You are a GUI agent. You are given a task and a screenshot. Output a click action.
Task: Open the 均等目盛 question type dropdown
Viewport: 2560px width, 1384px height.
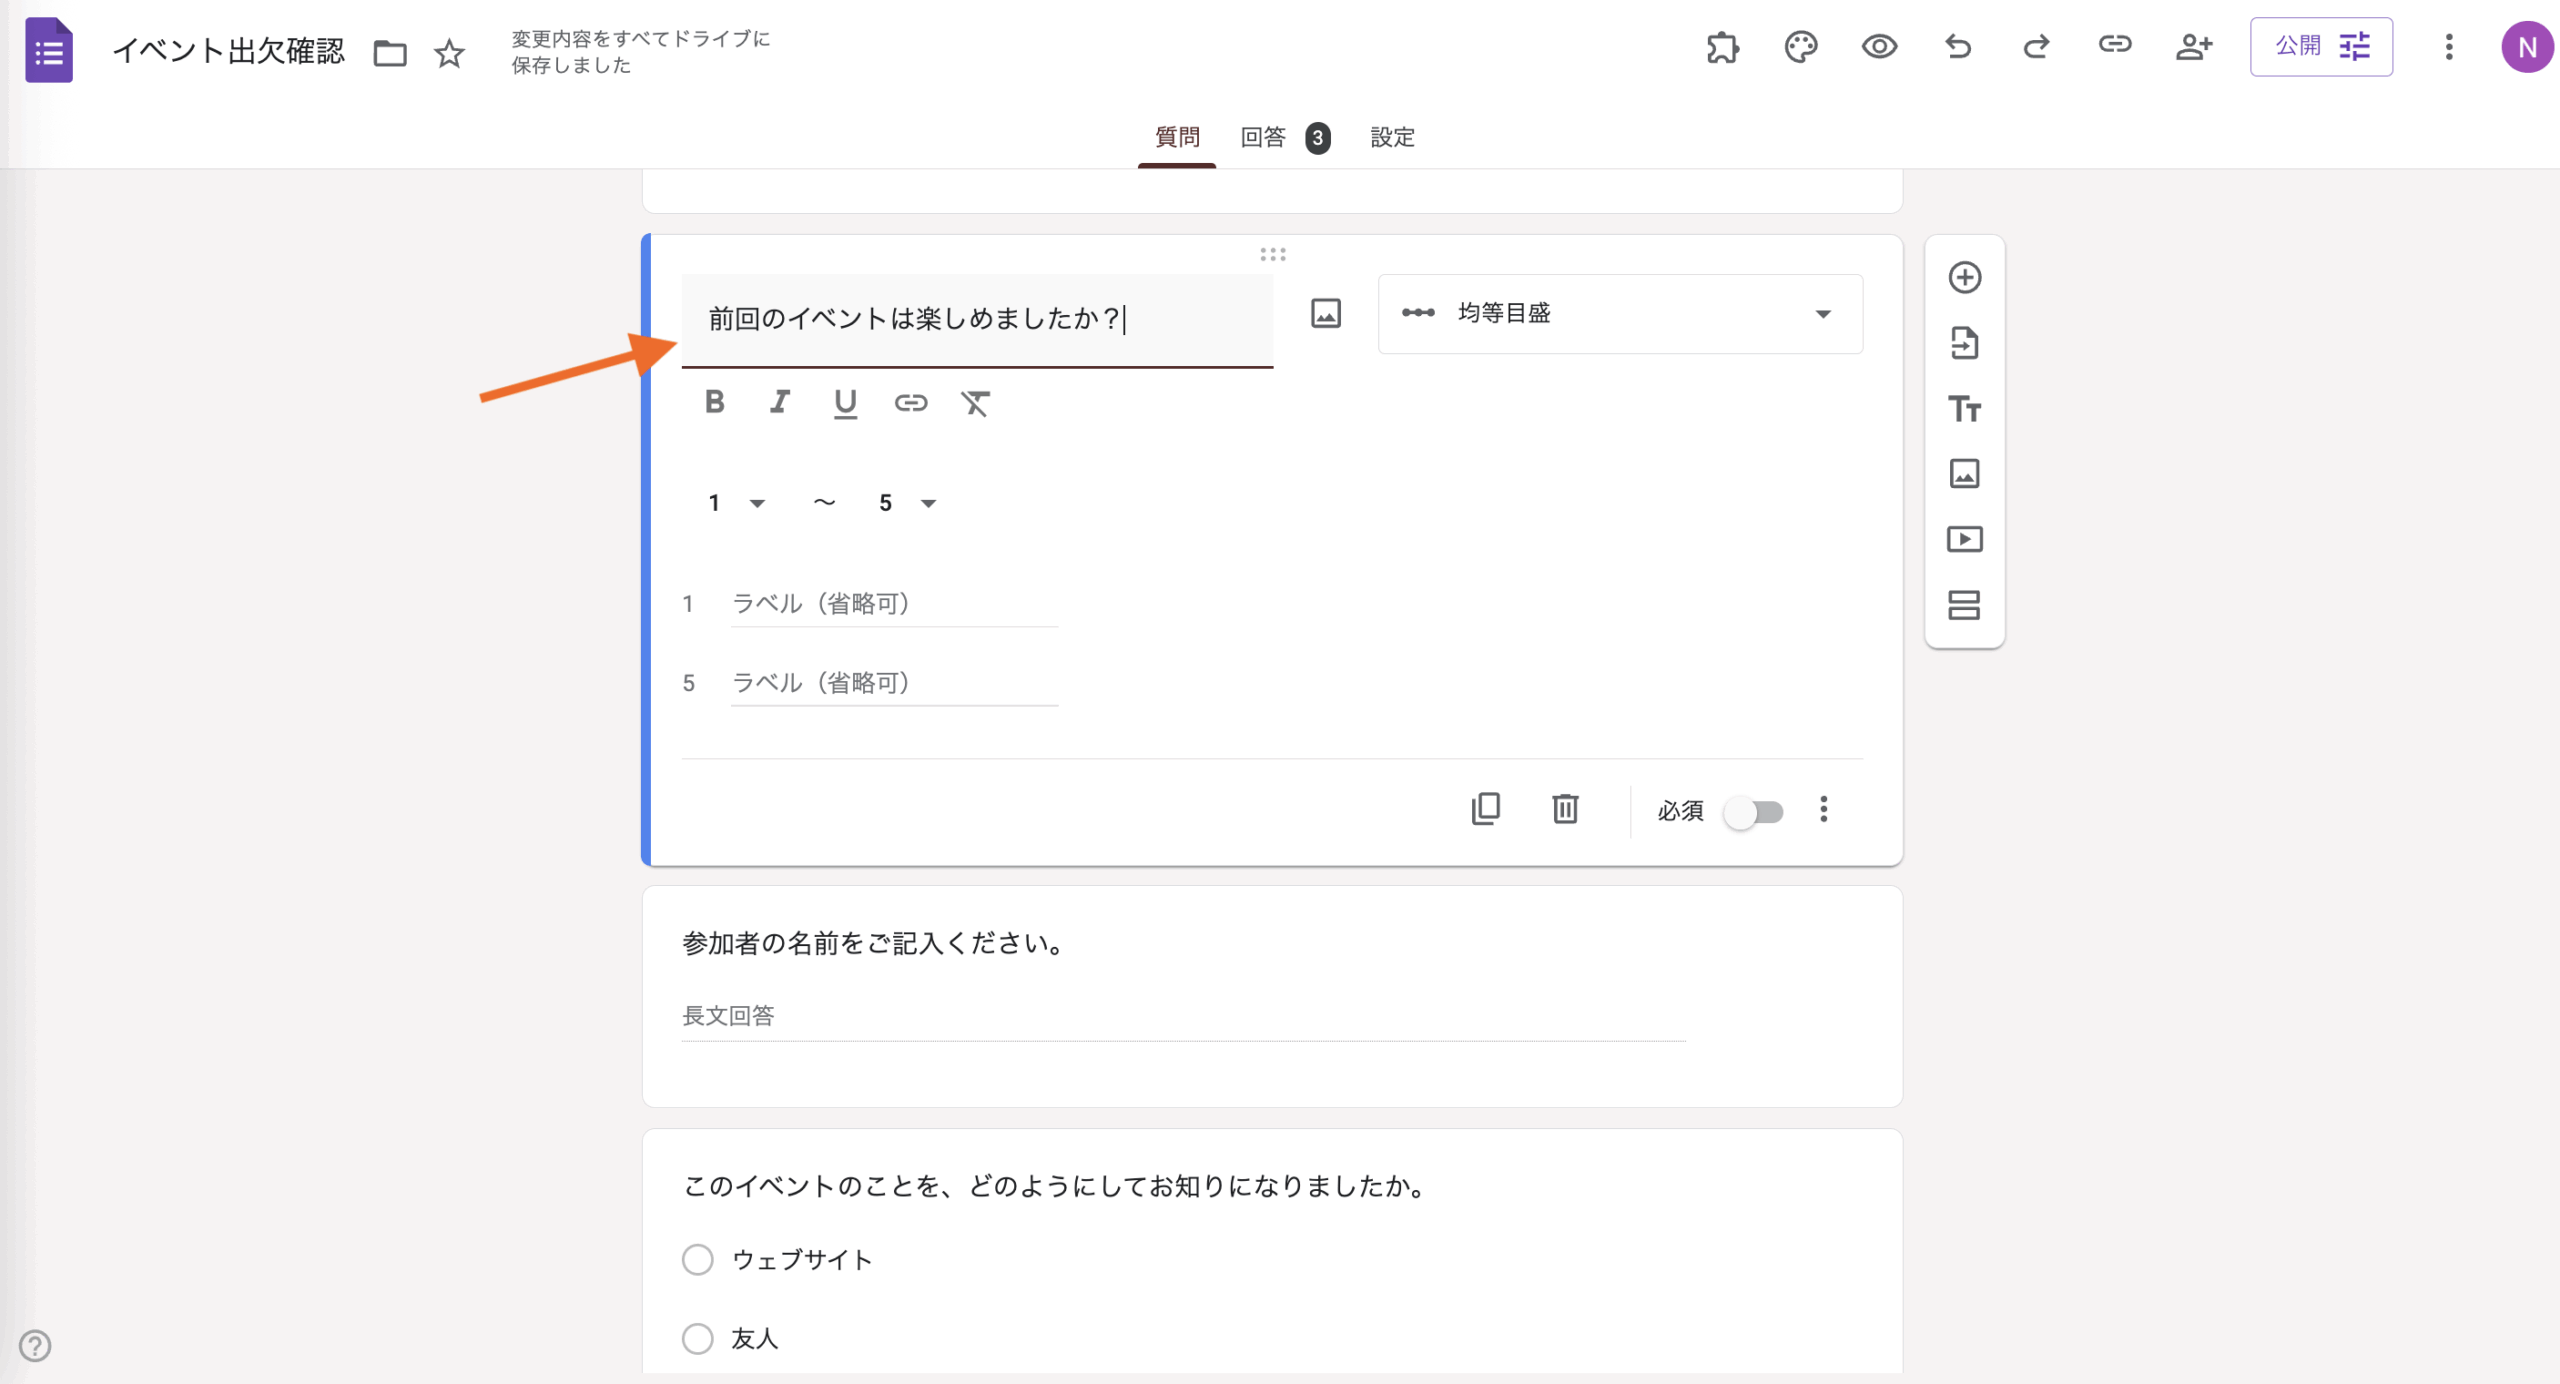(1620, 313)
